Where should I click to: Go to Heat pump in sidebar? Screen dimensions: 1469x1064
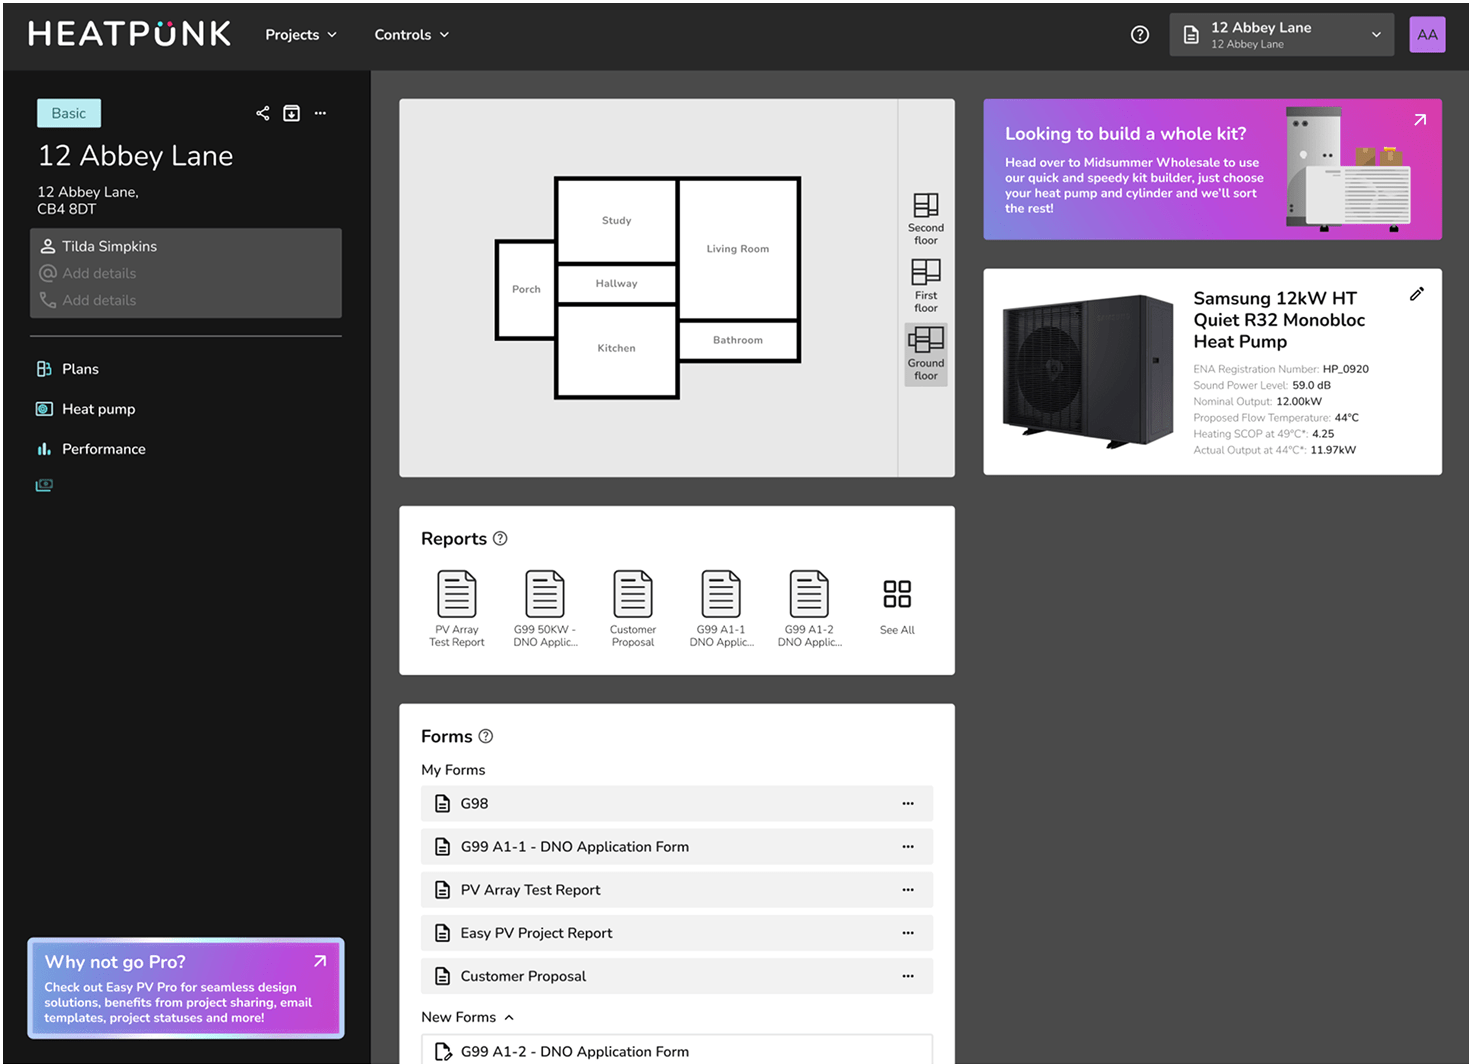point(85,409)
